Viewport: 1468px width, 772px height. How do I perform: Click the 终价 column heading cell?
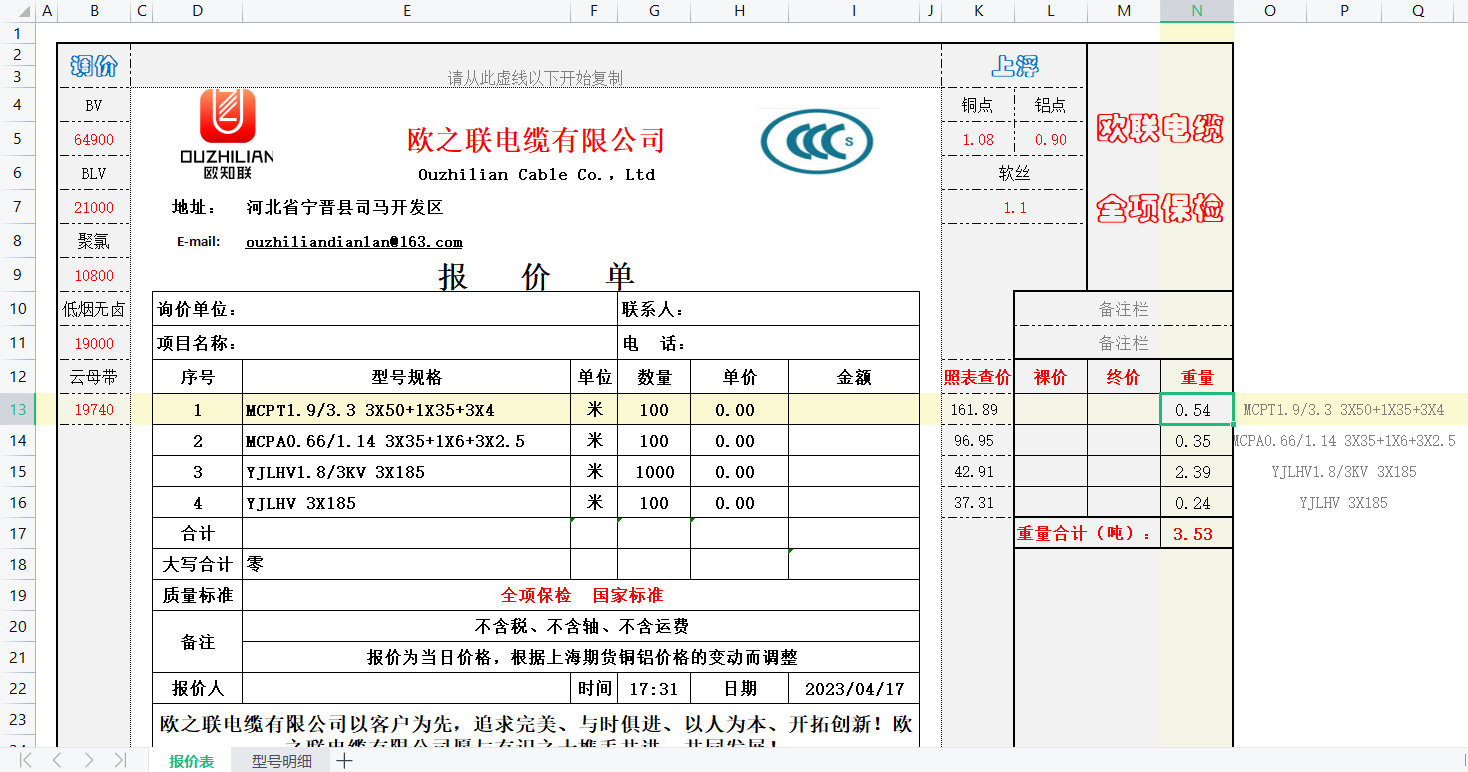point(1124,377)
